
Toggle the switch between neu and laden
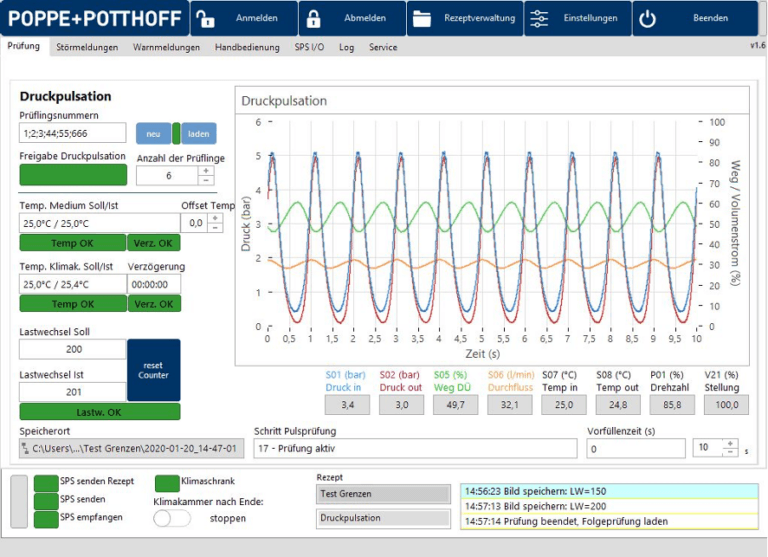click(x=177, y=133)
